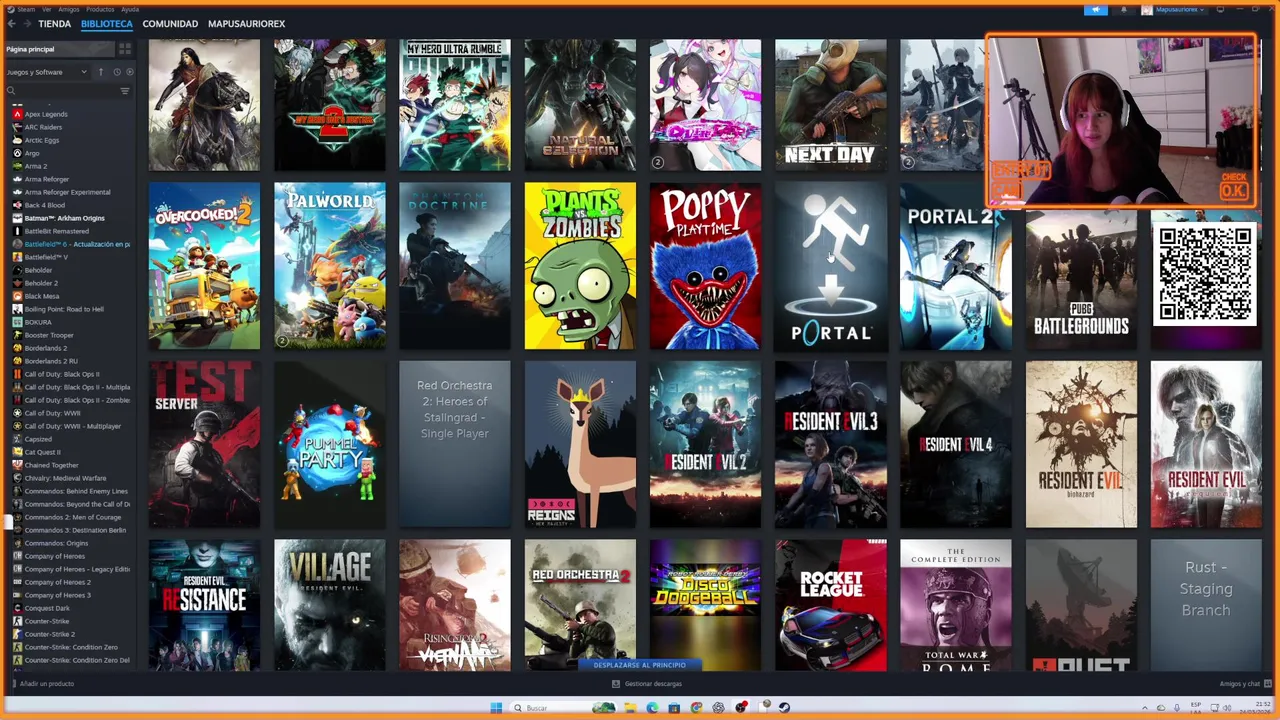The image size is (1280, 720).
Task: Open File Explorer in the taskbar
Action: [630, 708]
